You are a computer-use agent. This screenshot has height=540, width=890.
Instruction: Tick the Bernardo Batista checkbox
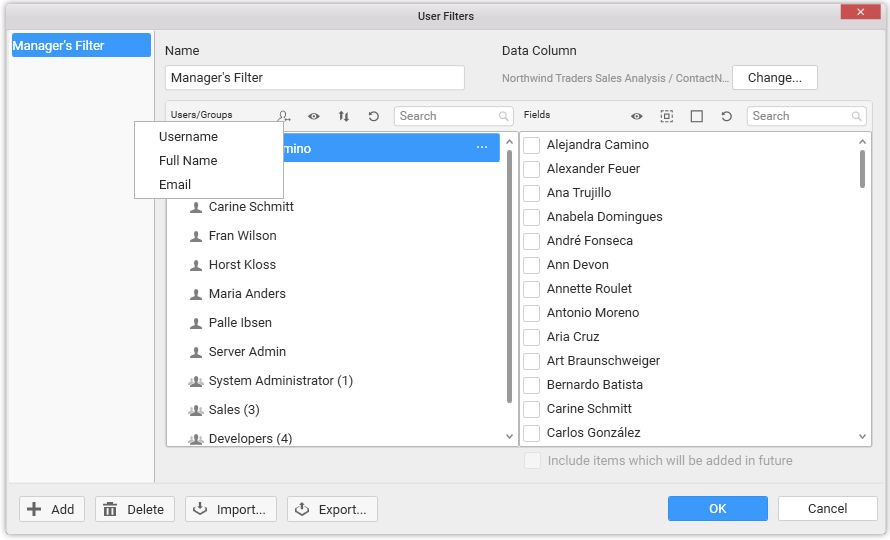(532, 385)
